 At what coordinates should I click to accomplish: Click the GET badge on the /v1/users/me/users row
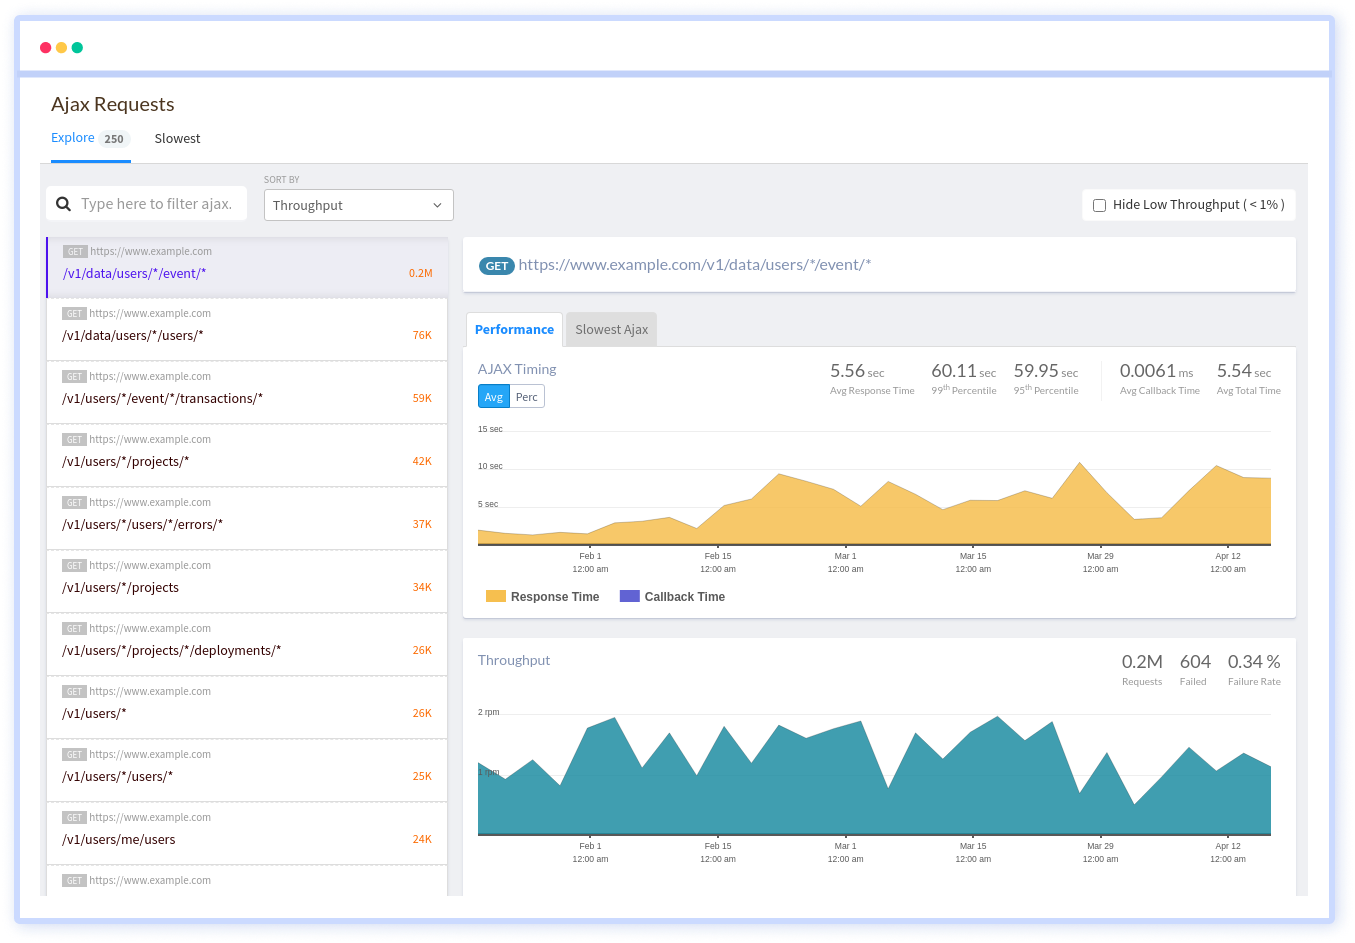tap(75, 817)
